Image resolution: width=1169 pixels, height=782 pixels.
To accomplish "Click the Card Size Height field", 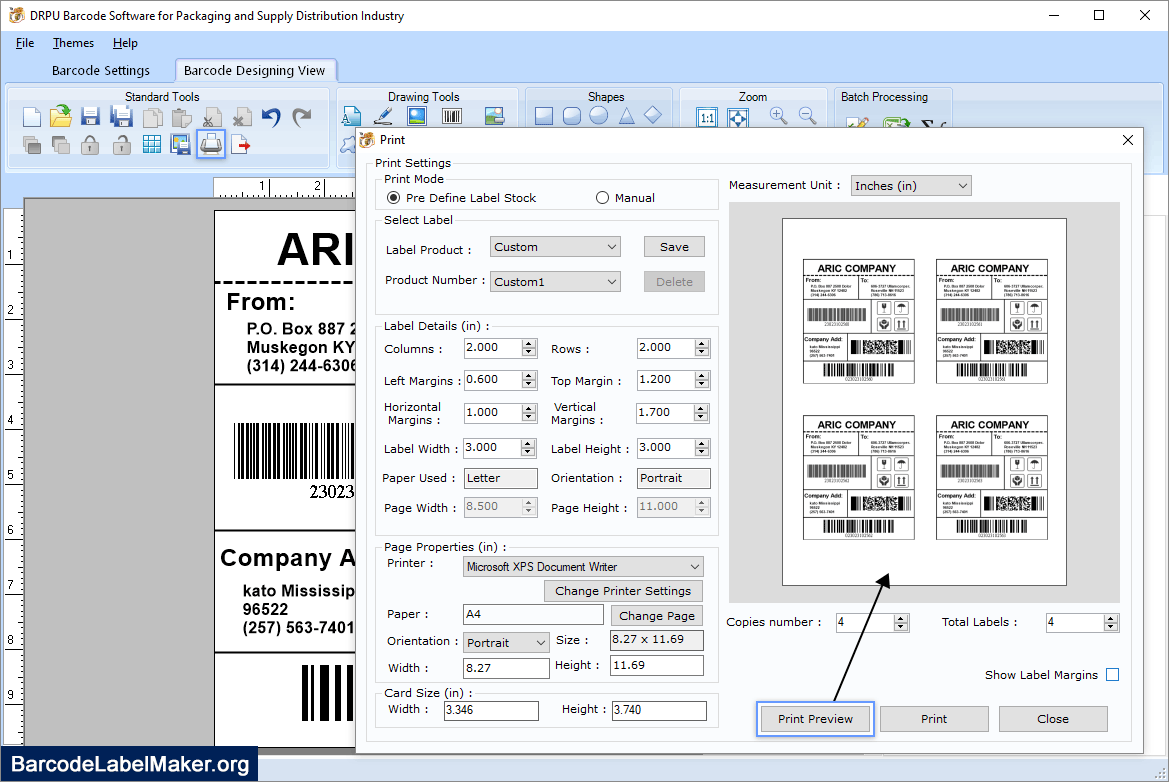I will 659,710.
